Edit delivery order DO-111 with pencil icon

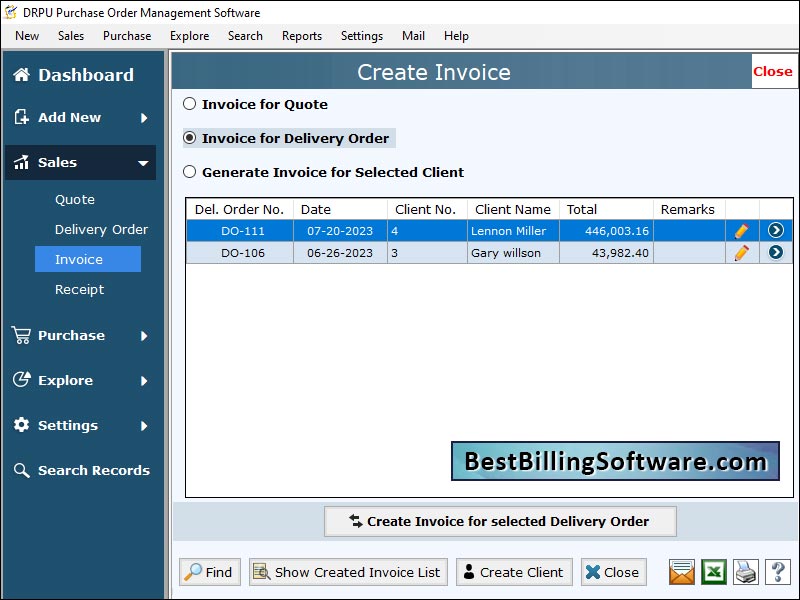[x=741, y=230]
